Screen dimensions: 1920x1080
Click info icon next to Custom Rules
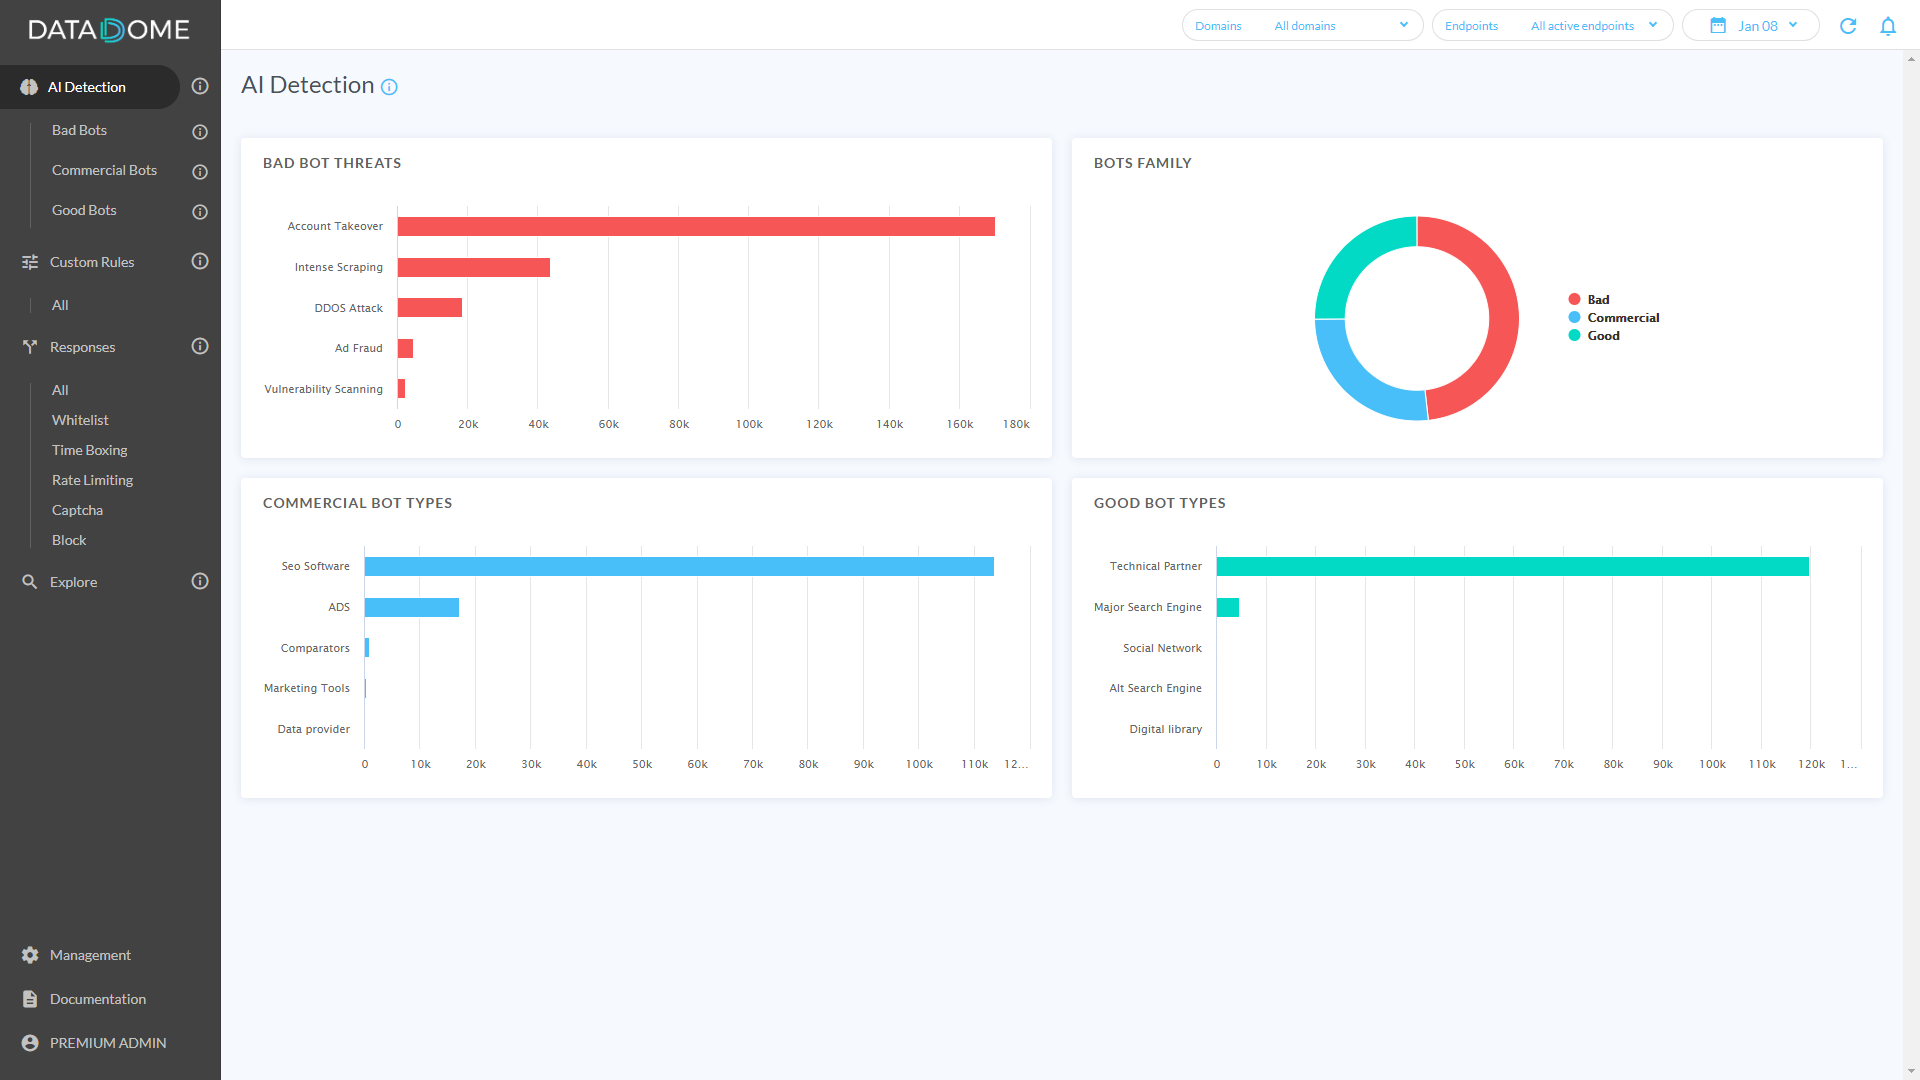point(200,261)
